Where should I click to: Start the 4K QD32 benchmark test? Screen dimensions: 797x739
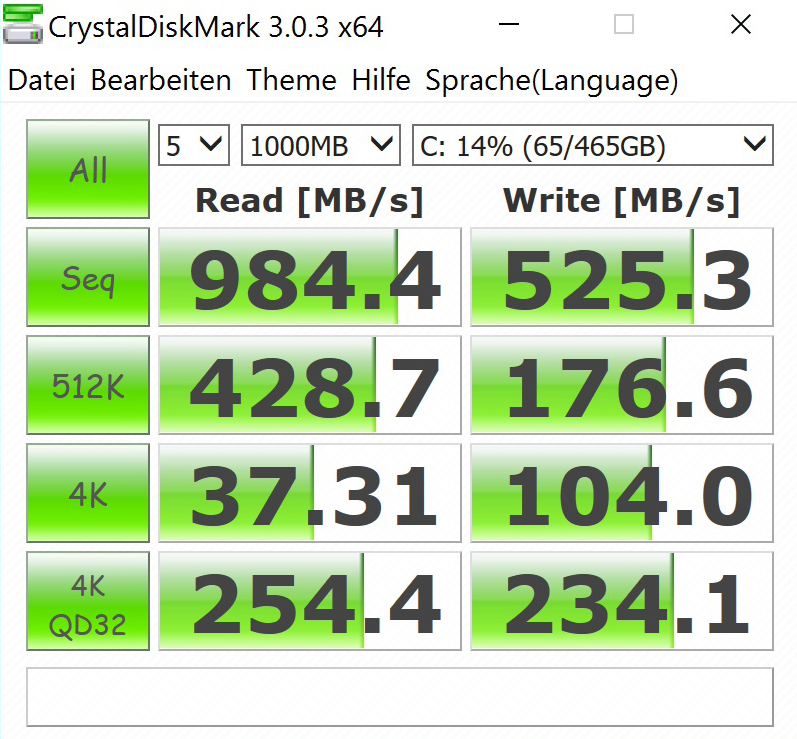88,601
